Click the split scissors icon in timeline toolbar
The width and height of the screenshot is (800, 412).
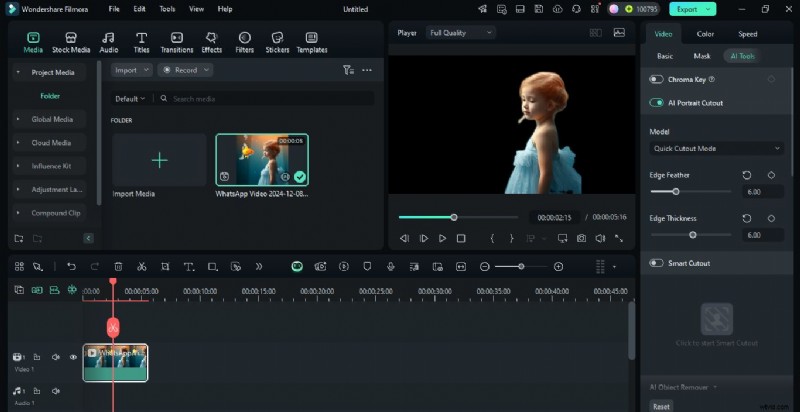coord(142,267)
